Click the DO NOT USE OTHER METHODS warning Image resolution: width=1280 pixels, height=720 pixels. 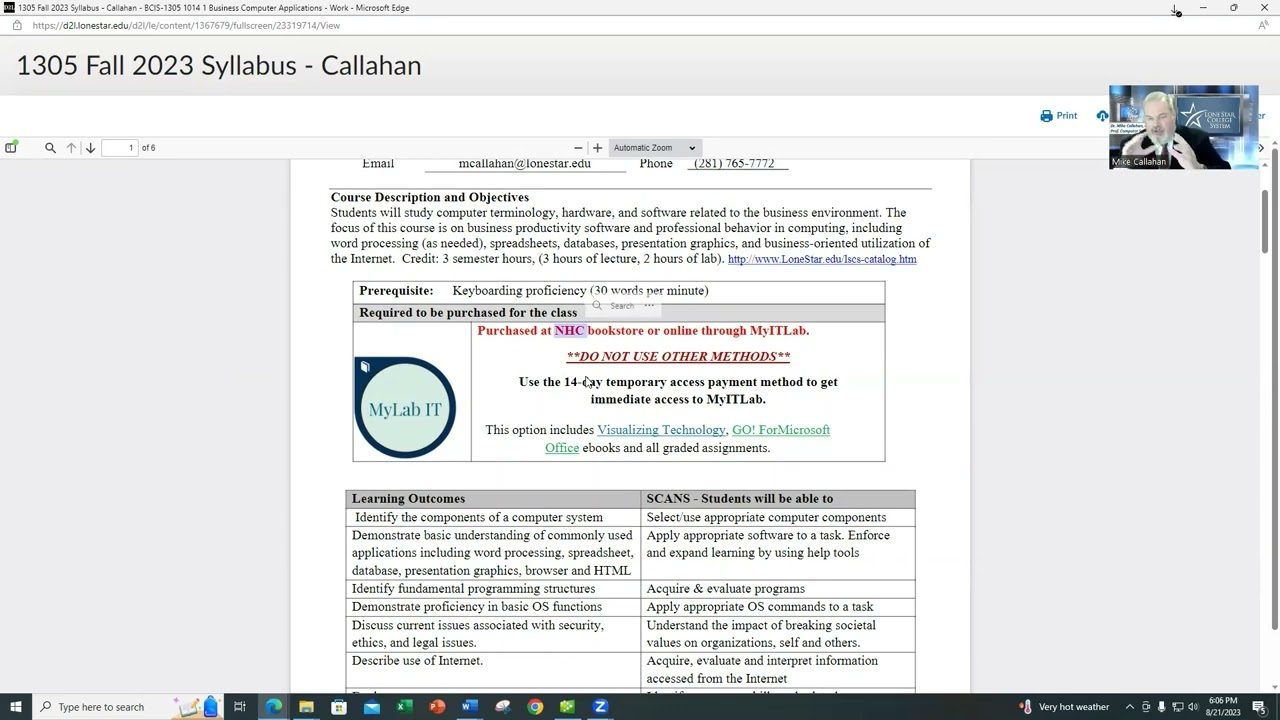click(x=678, y=357)
